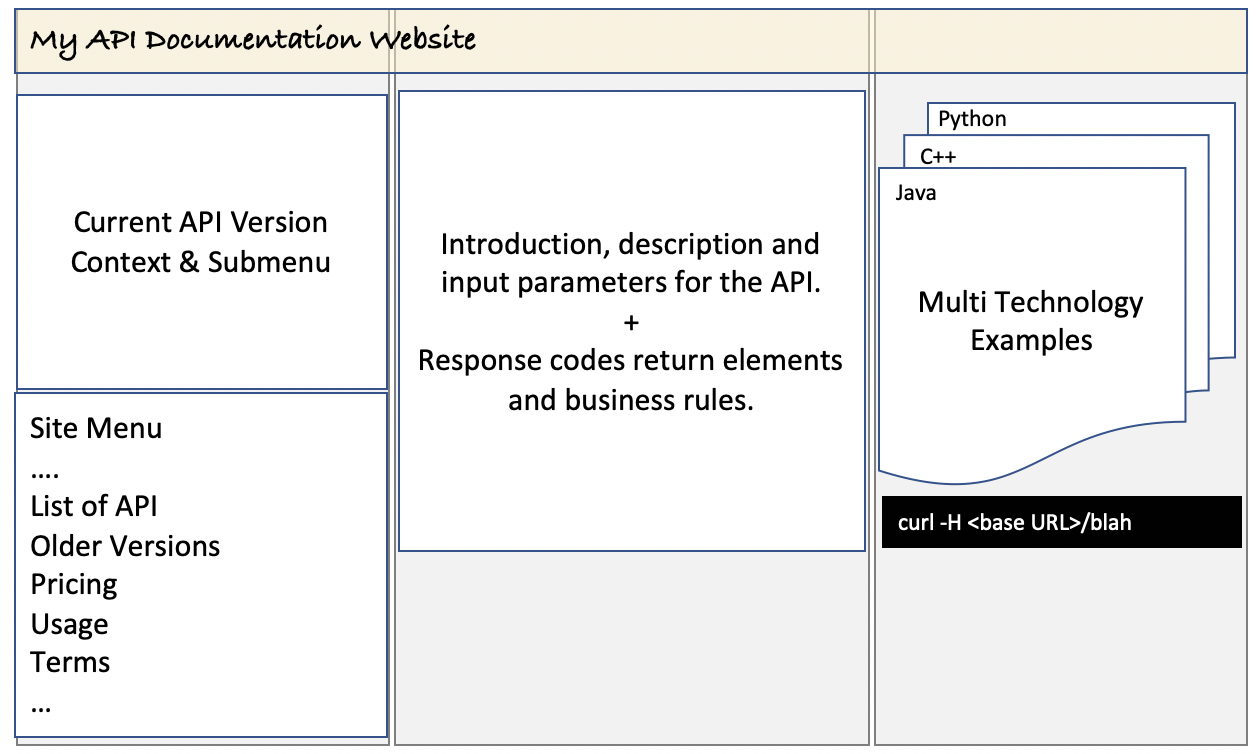The image size is (1256, 754).
Task: Click the Current API Version text
Action: tap(201, 222)
